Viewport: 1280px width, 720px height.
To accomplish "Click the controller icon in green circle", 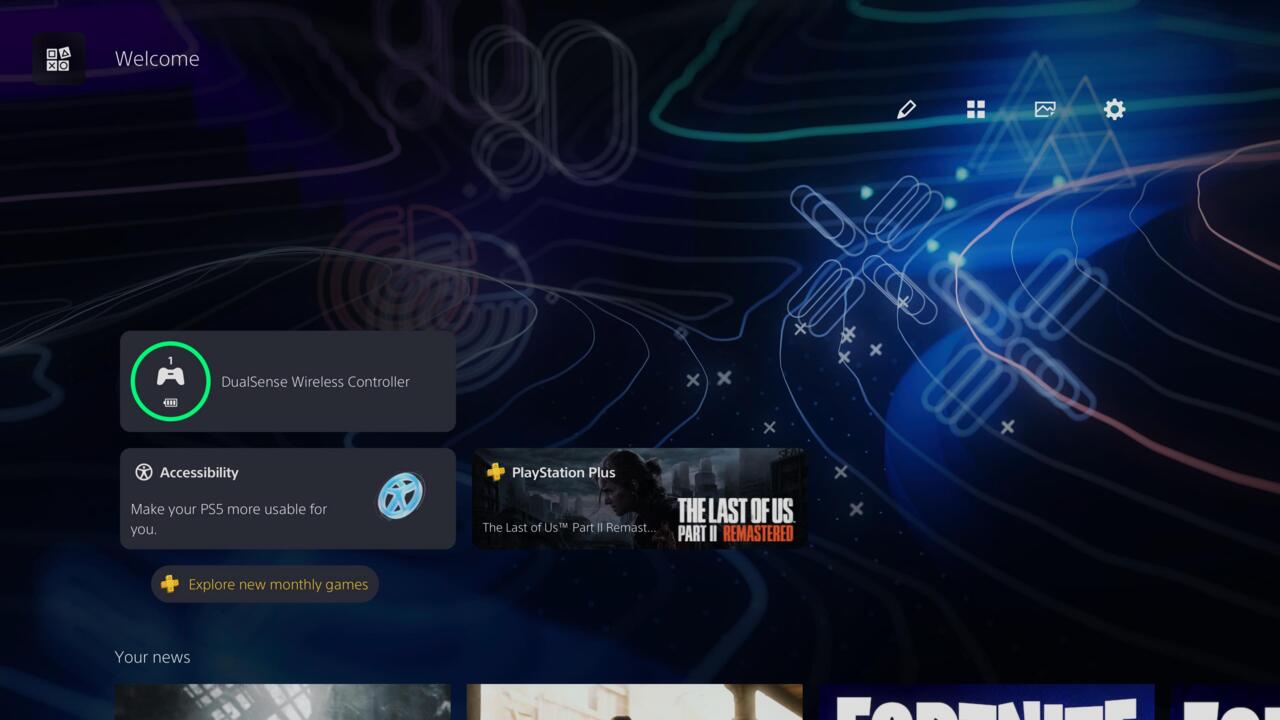I will [170, 378].
